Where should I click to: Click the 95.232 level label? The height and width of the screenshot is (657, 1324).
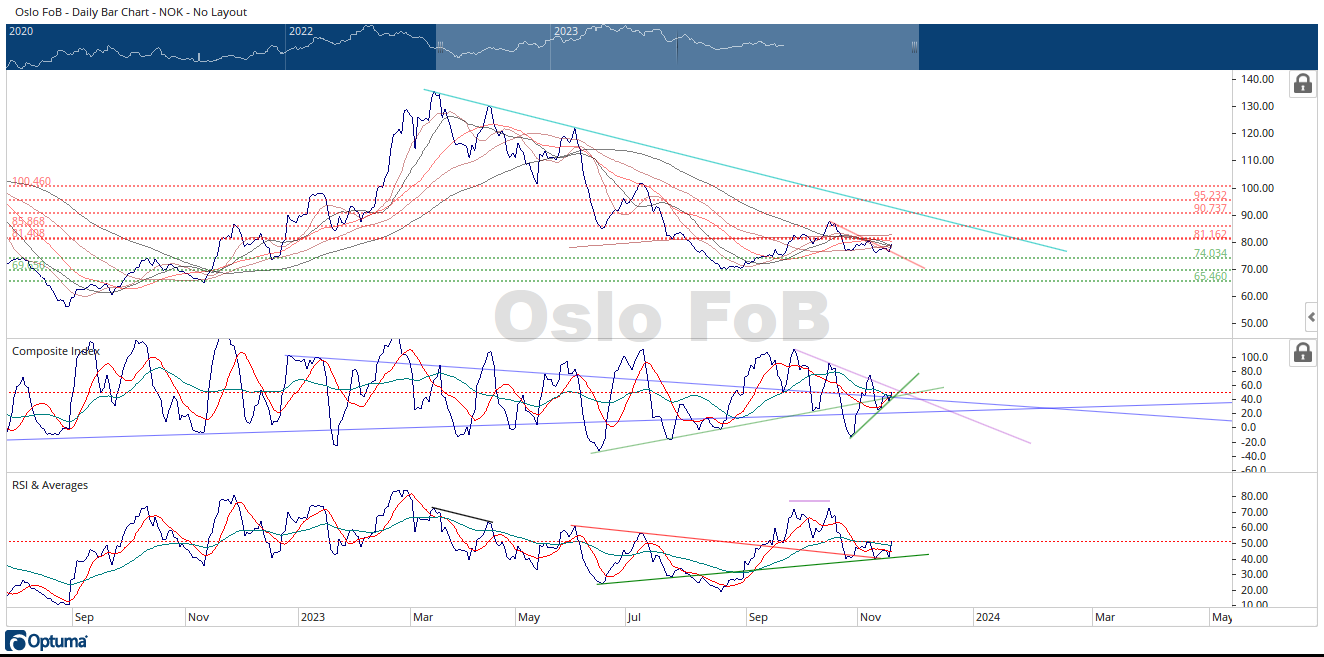(1210, 196)
